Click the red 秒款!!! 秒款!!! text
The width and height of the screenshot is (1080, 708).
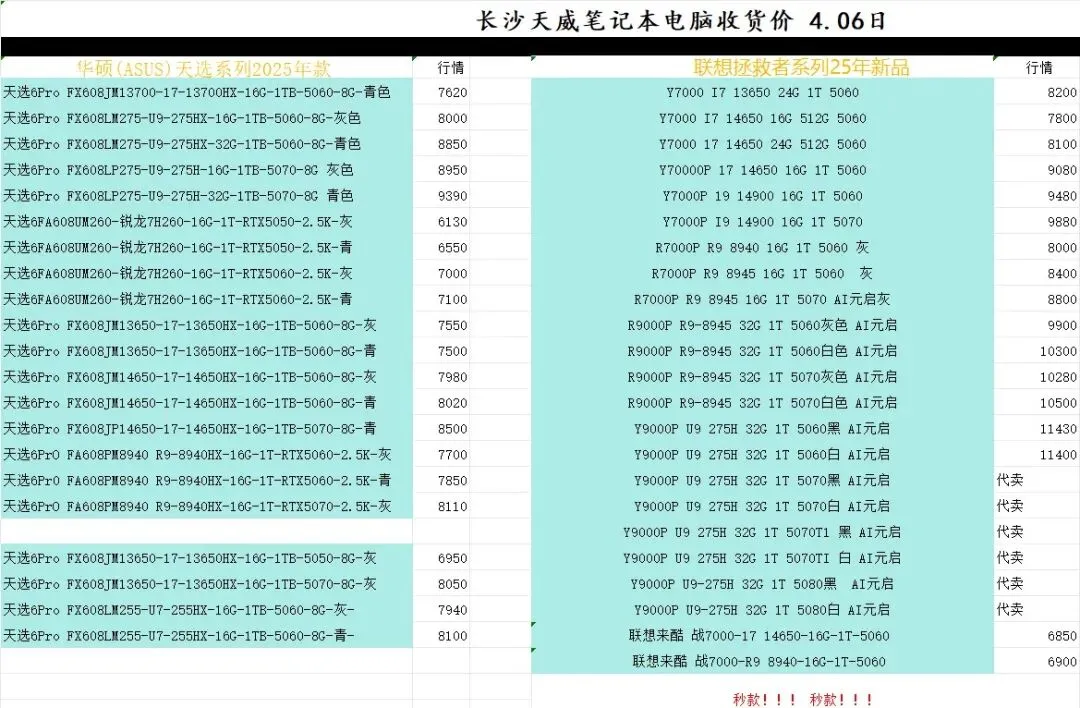click(x=802, y=700)
